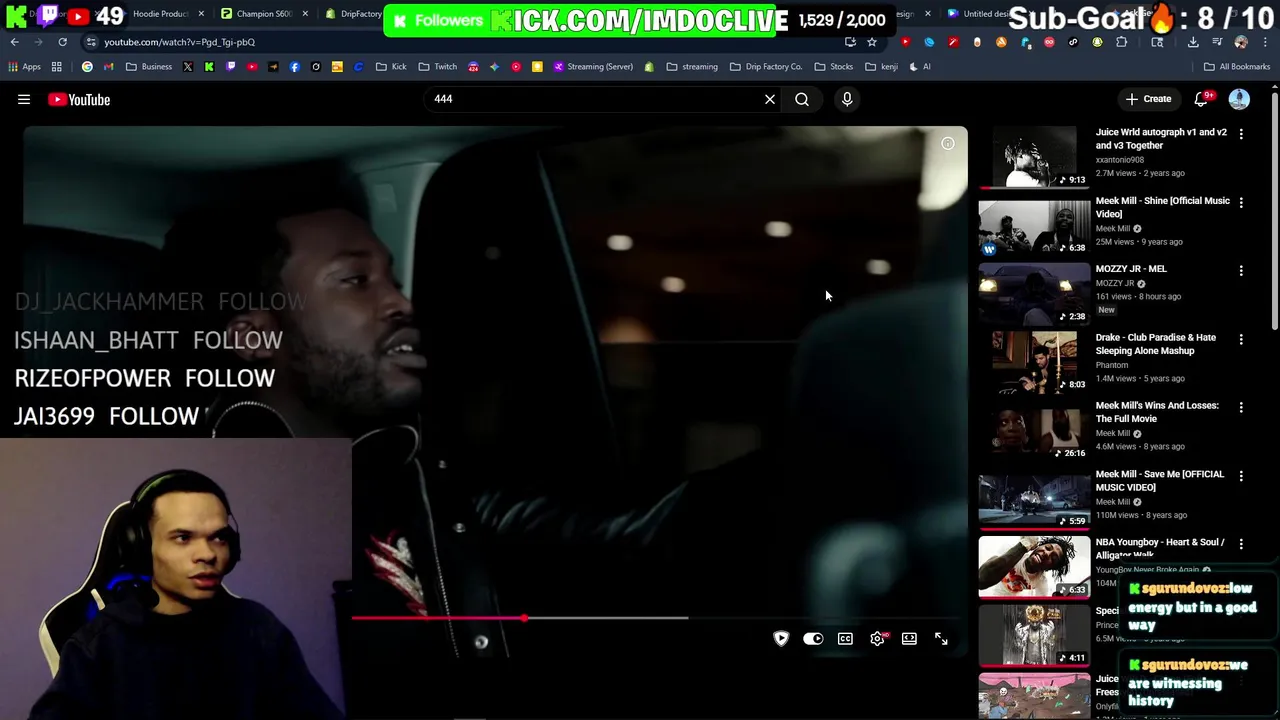Click the shield play icon in player controls
Image resolution: width=1280 pixels, height=720 pixels.
pos(781,639)
